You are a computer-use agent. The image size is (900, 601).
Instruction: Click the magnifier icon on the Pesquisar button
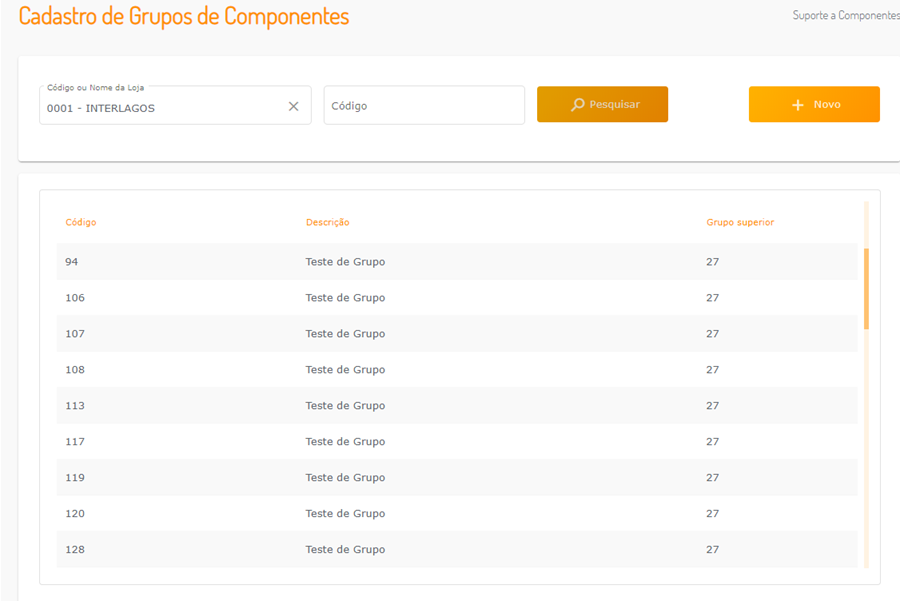(578, 104)
